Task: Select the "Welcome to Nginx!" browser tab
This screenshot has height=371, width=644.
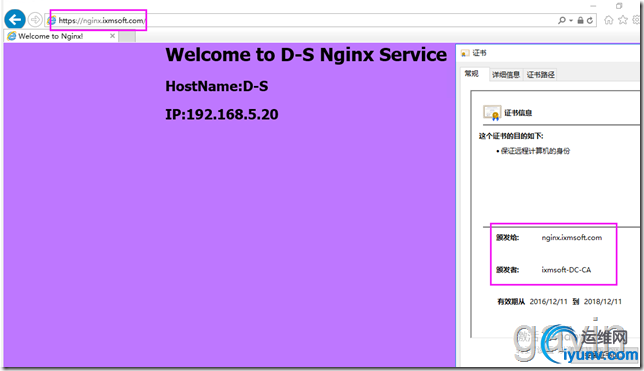Action: 61,36
